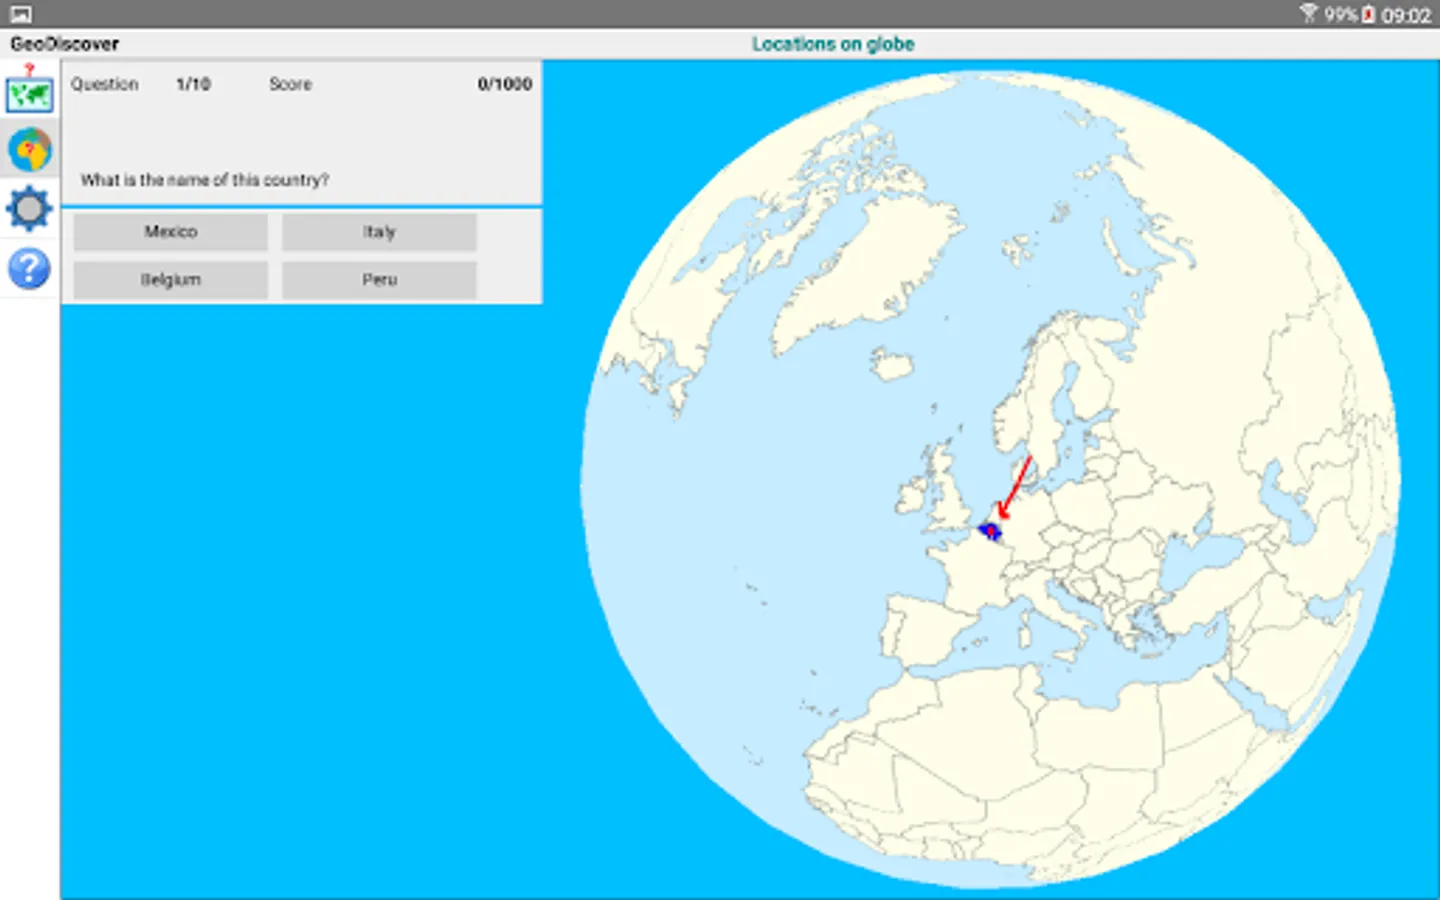Tap the screenshot notification icon in status bar

pos(20,14)
